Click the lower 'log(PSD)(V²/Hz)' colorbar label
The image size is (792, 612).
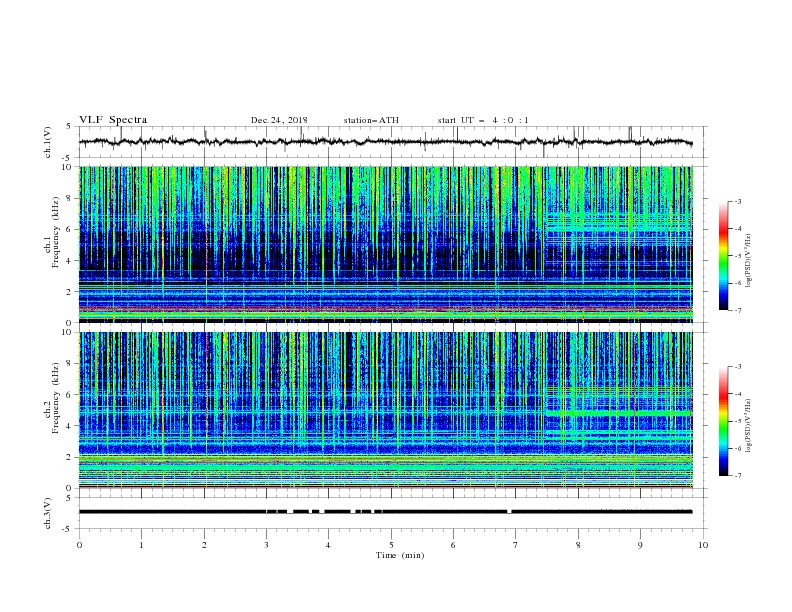click(749, 426)
